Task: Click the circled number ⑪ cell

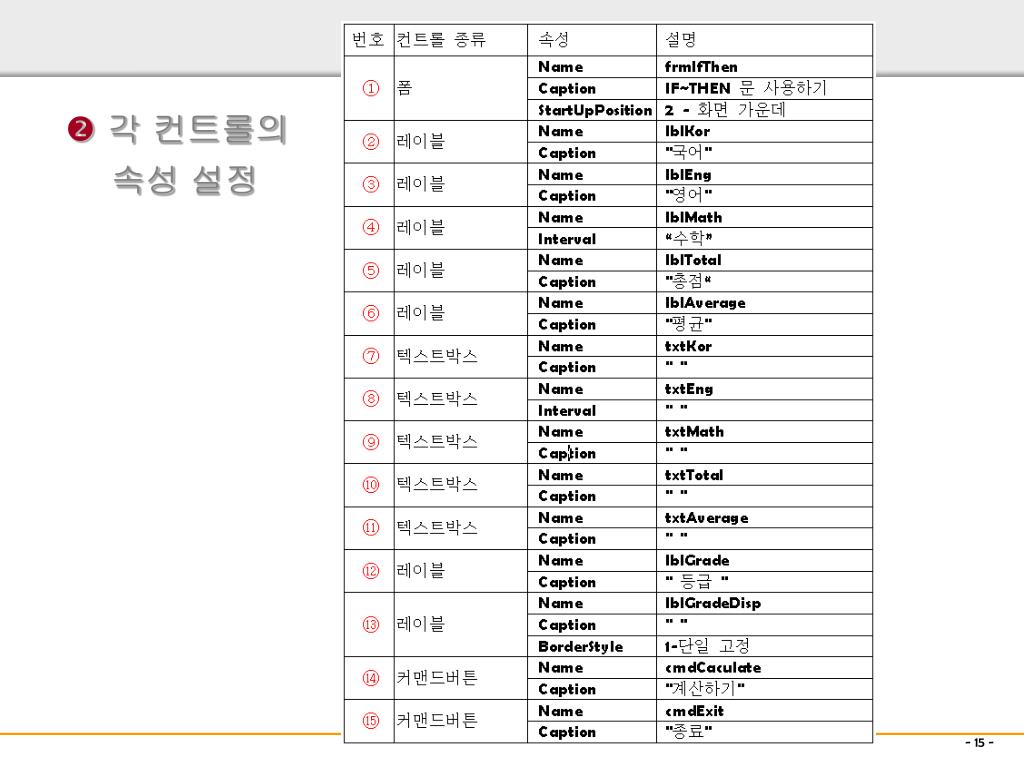Action: click(370, 527)
